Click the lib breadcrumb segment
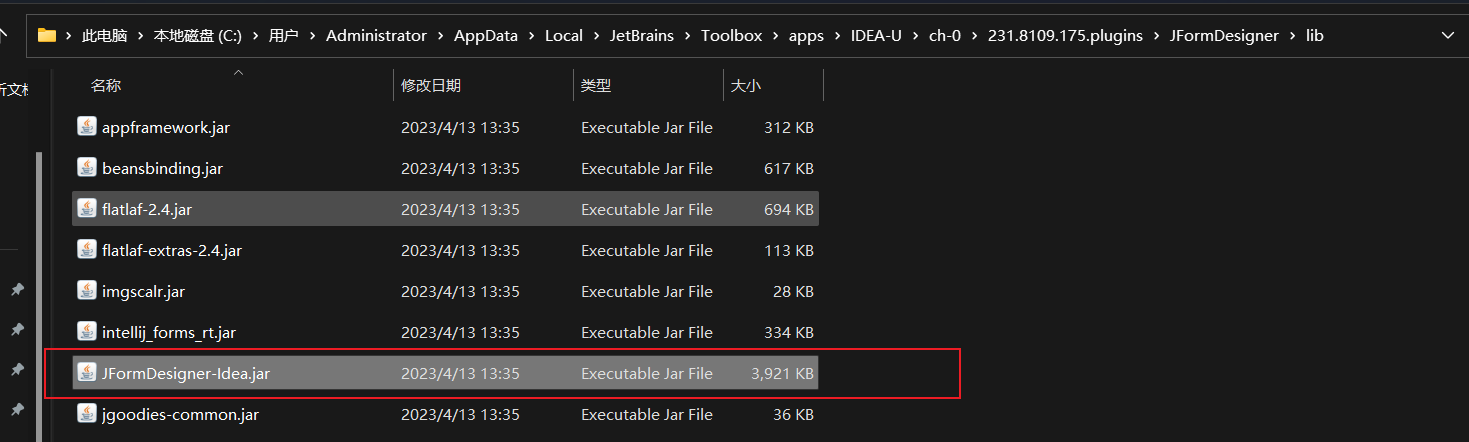1469x442 pixels. click(1314, 35)
